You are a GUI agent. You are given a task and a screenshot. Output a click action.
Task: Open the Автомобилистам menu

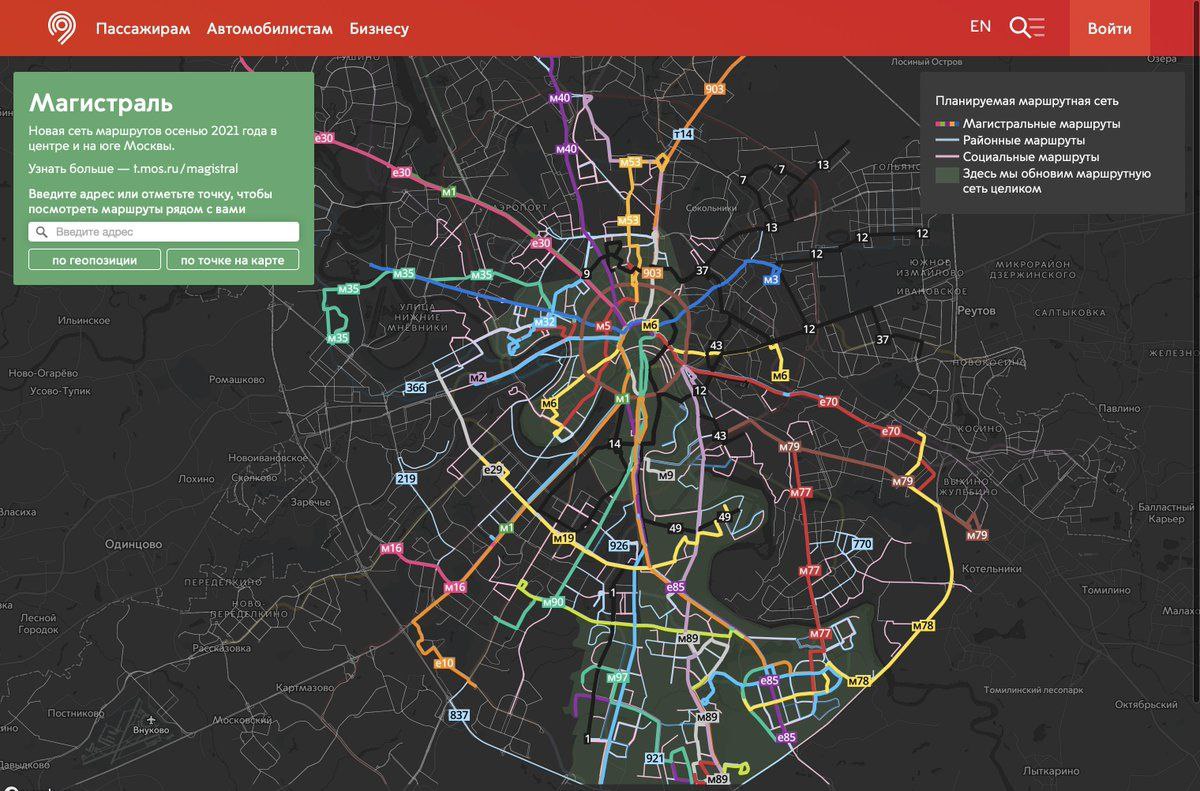click(270, 28)
